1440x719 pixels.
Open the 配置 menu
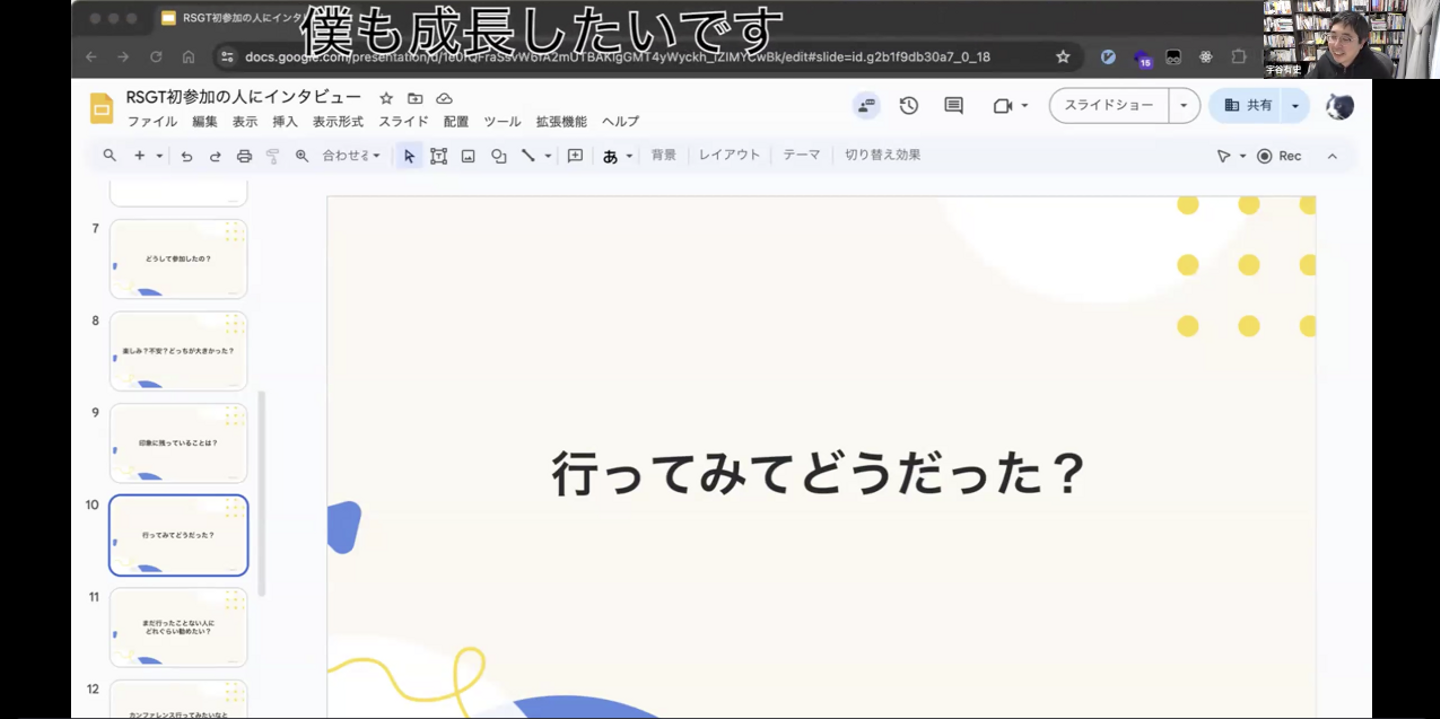(x=456, y=122)
